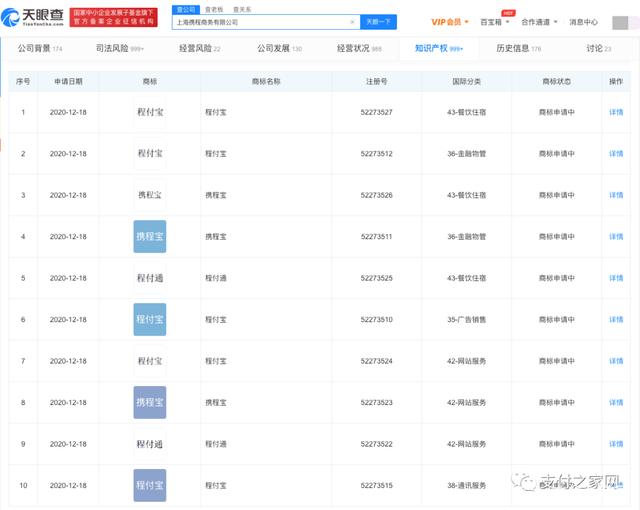
Task: Switch to the 司法风险 tab
Action: click(x=120, y=48)
